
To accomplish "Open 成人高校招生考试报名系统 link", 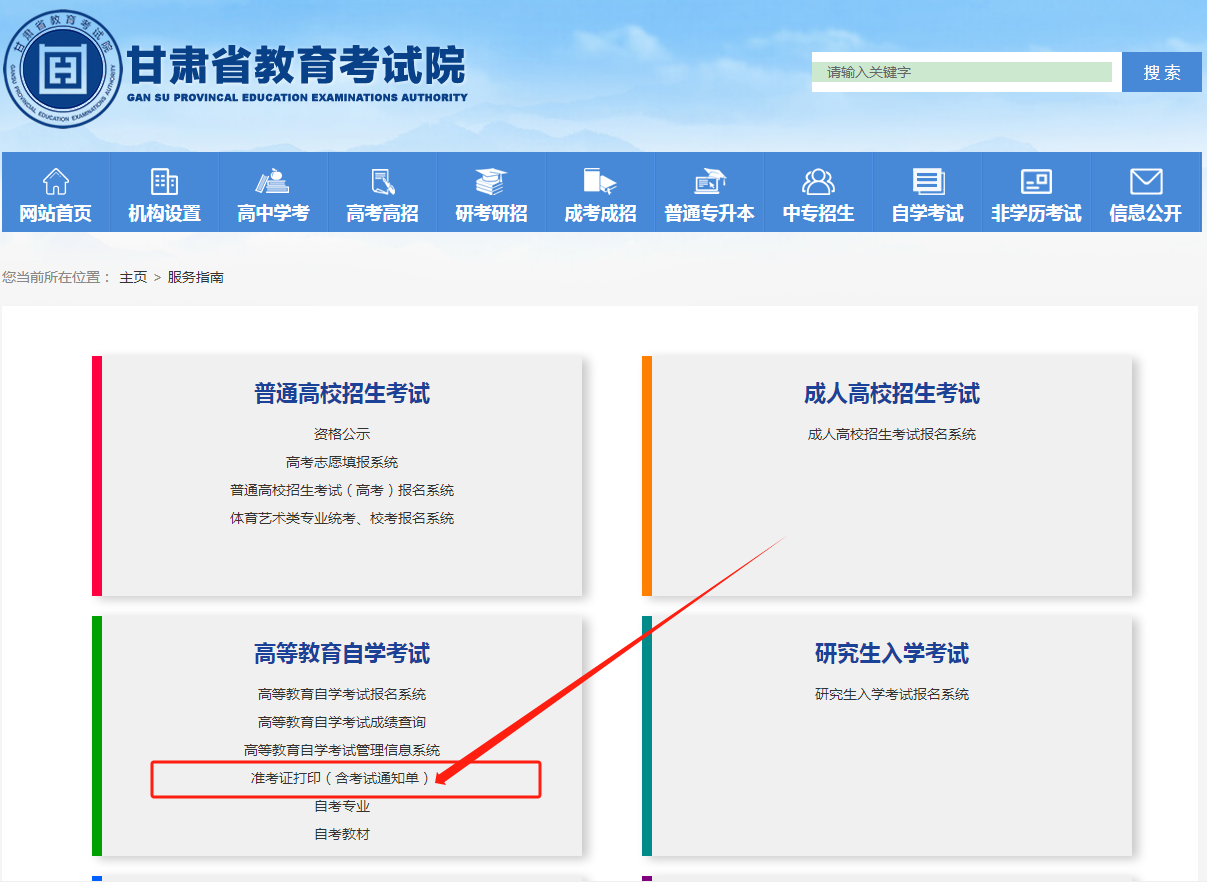I will [892, 434].
